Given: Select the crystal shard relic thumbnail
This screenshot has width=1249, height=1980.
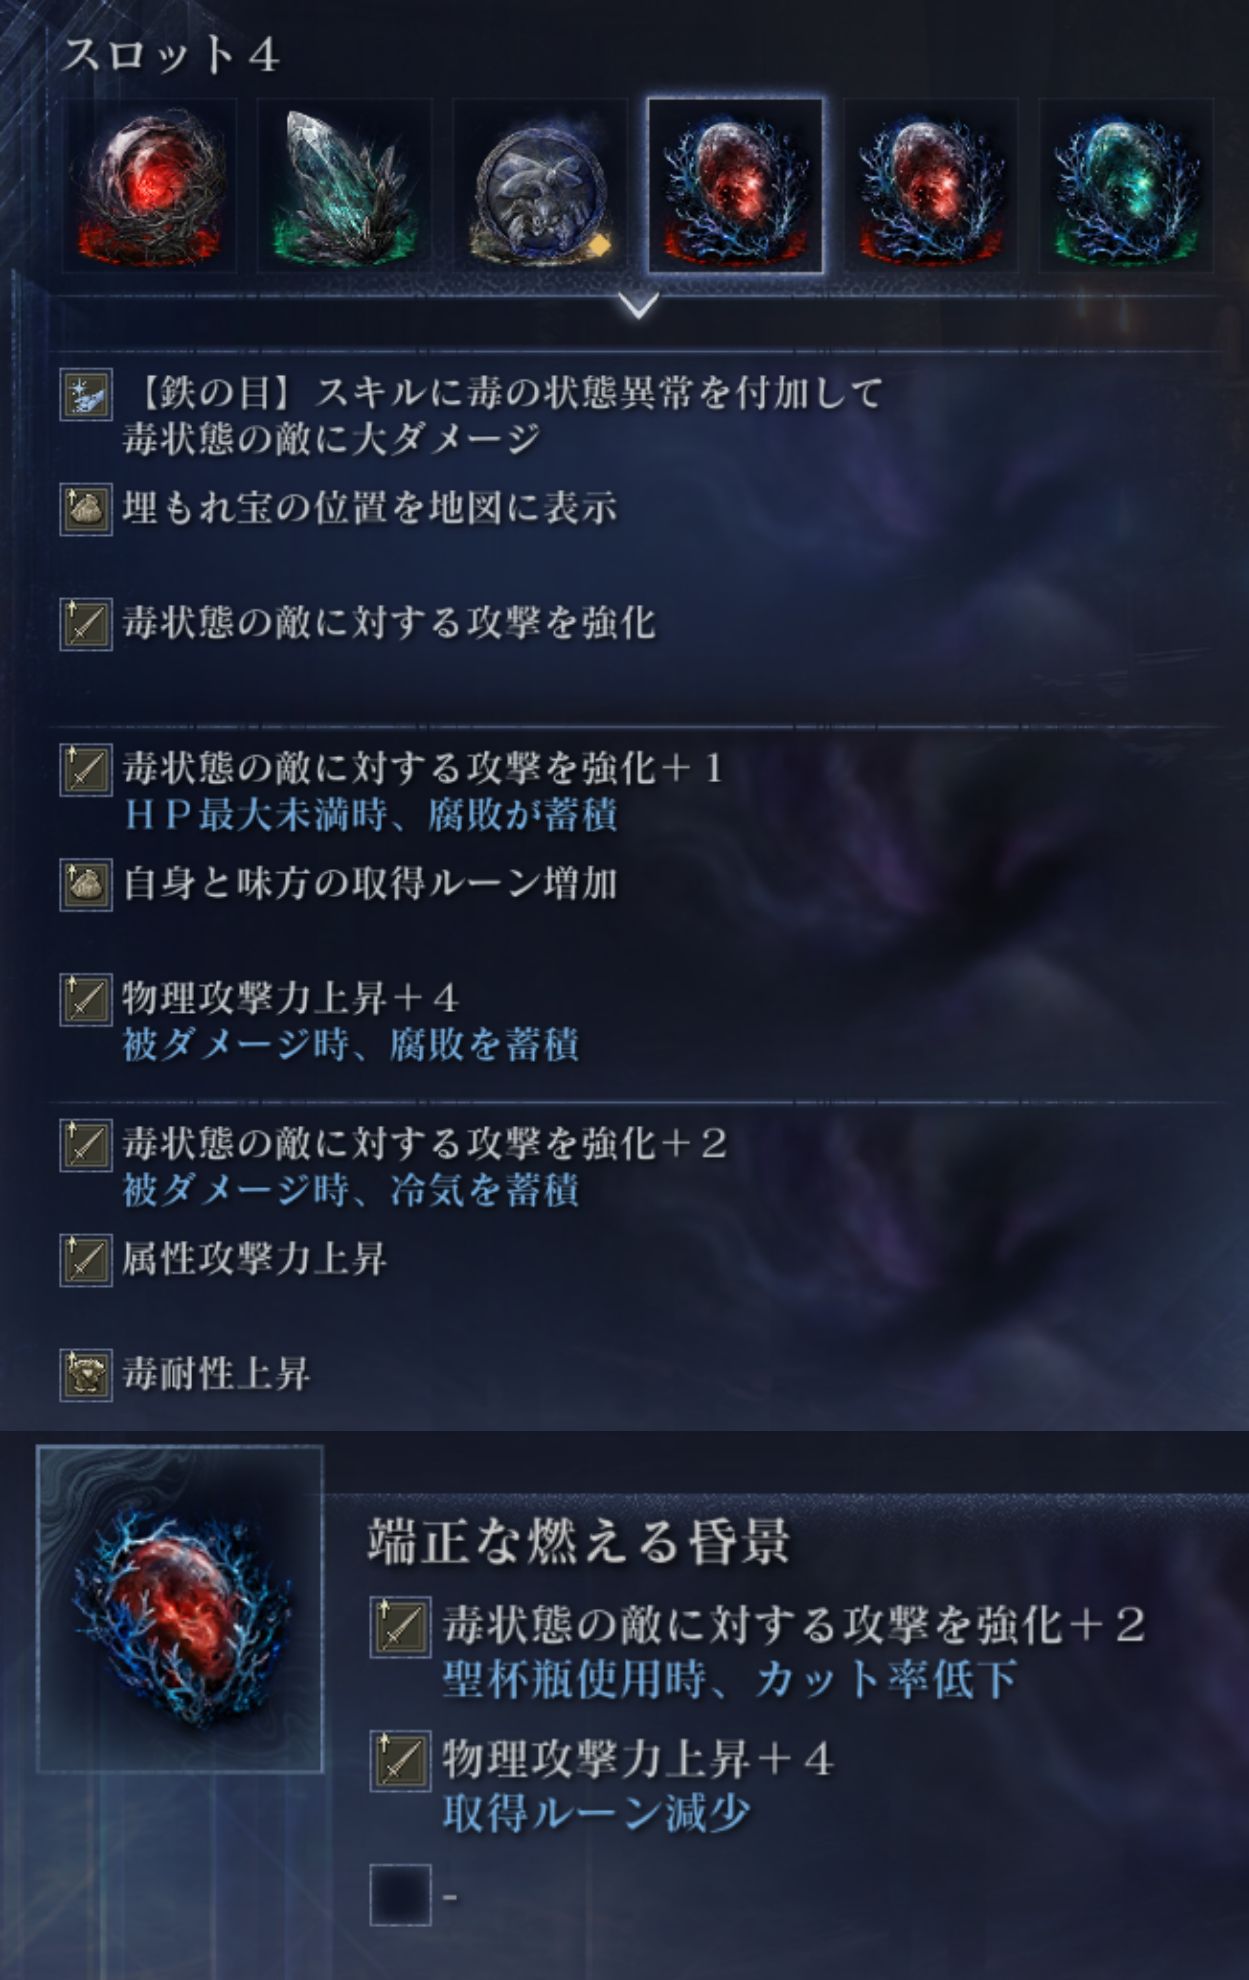Looking at the screenshot, I should click(344, 186).
